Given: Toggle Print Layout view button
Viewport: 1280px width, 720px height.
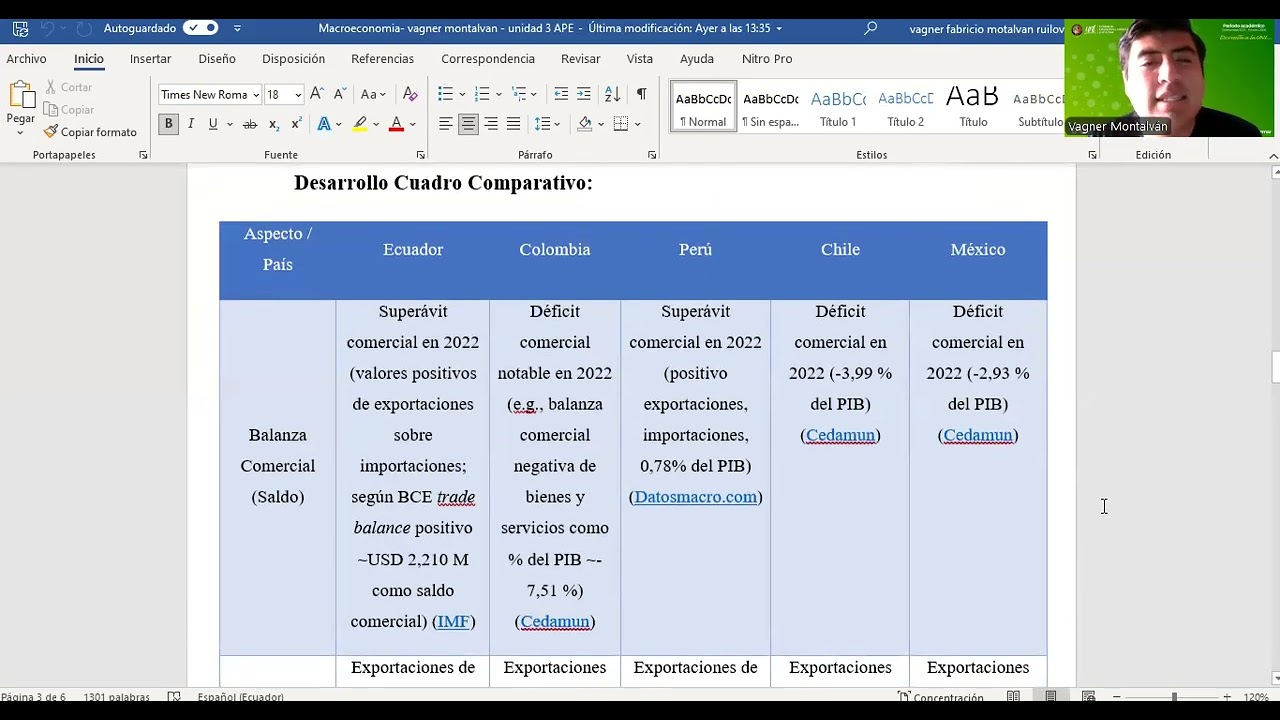Looking at the screenshot, I should coord(1051,696).
